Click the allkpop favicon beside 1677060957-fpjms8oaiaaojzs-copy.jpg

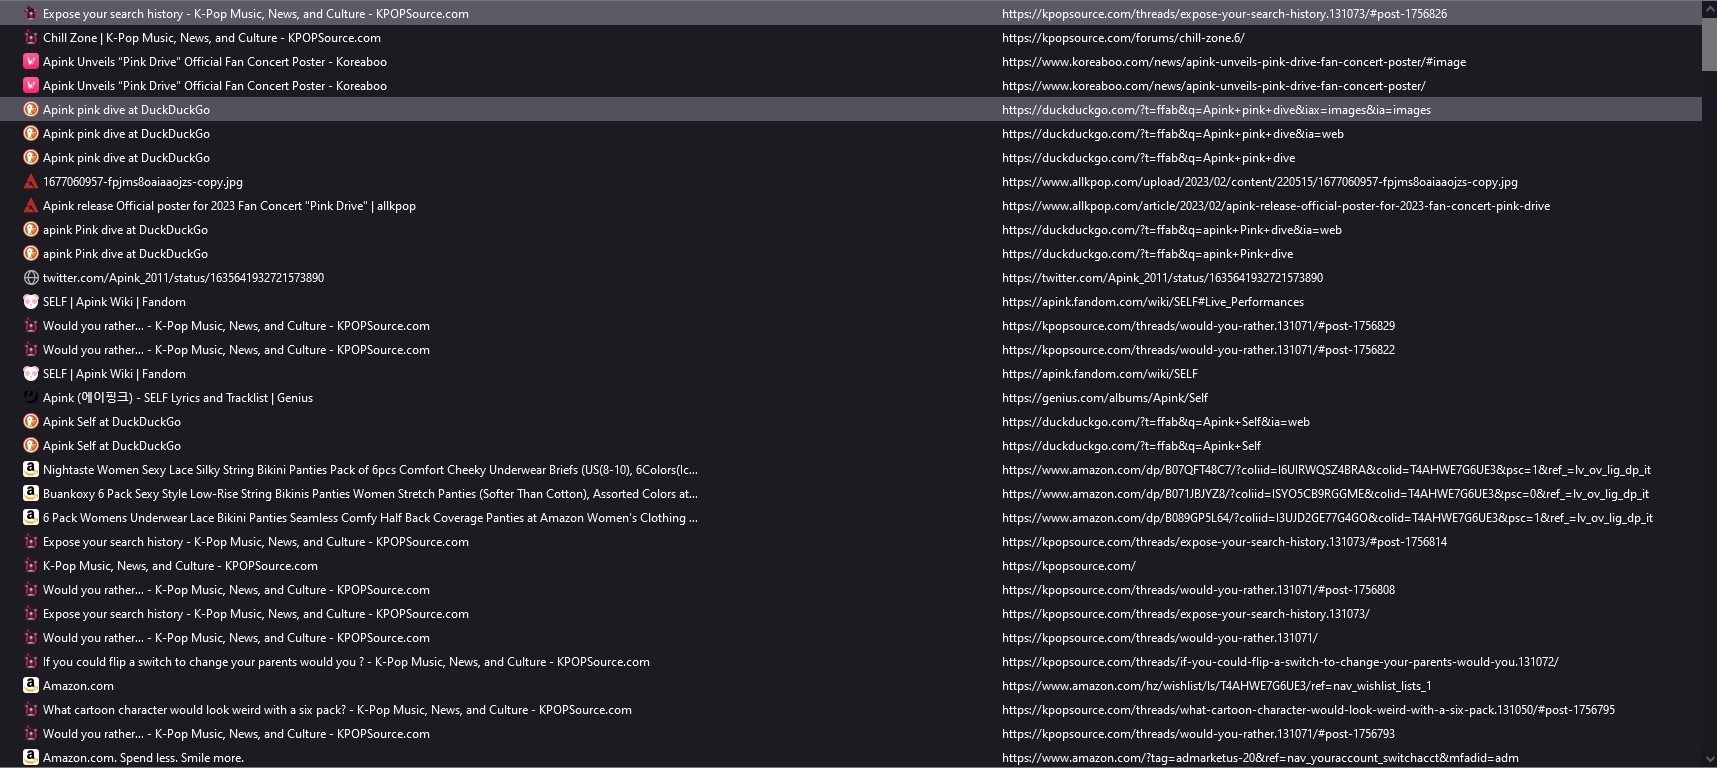31,182
